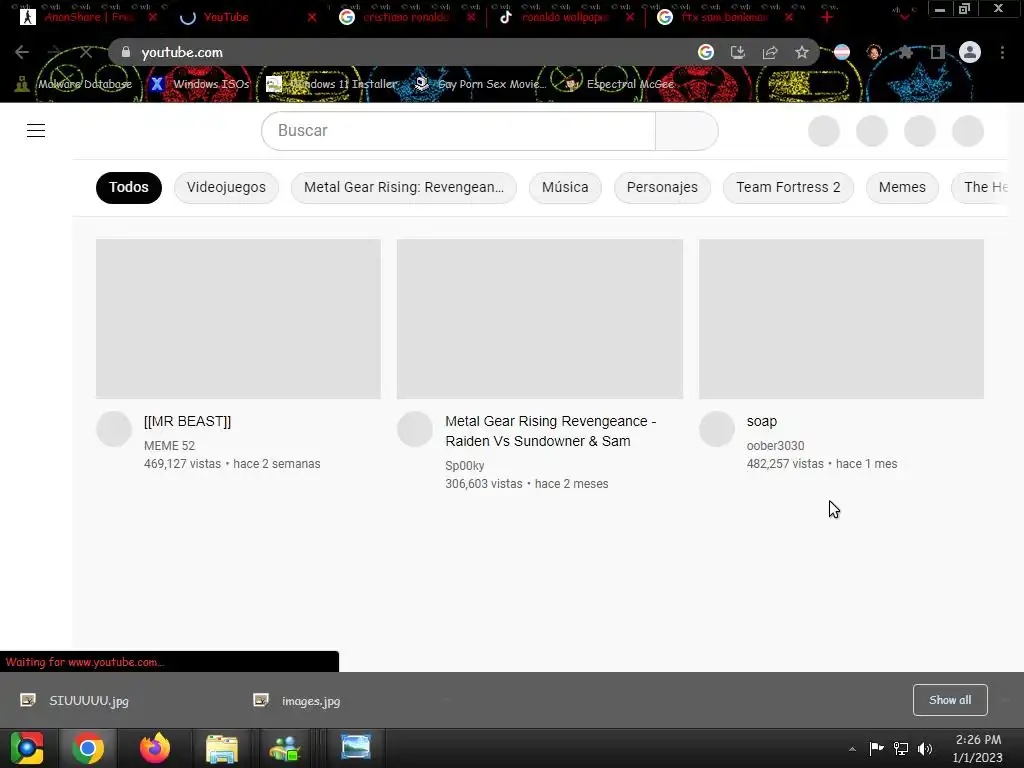Open the Espectral McGee bookmark
The height and width of the screenshot is (768, 1024).
click(x=620, y=84)
